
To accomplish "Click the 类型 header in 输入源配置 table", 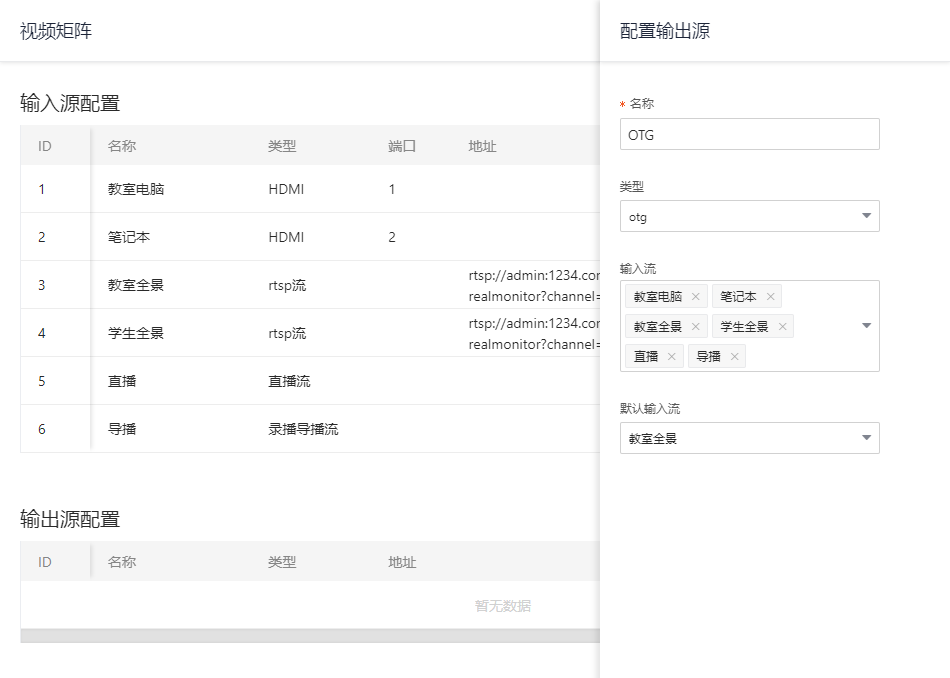I will pyautogui.click(x=282, y=146).
